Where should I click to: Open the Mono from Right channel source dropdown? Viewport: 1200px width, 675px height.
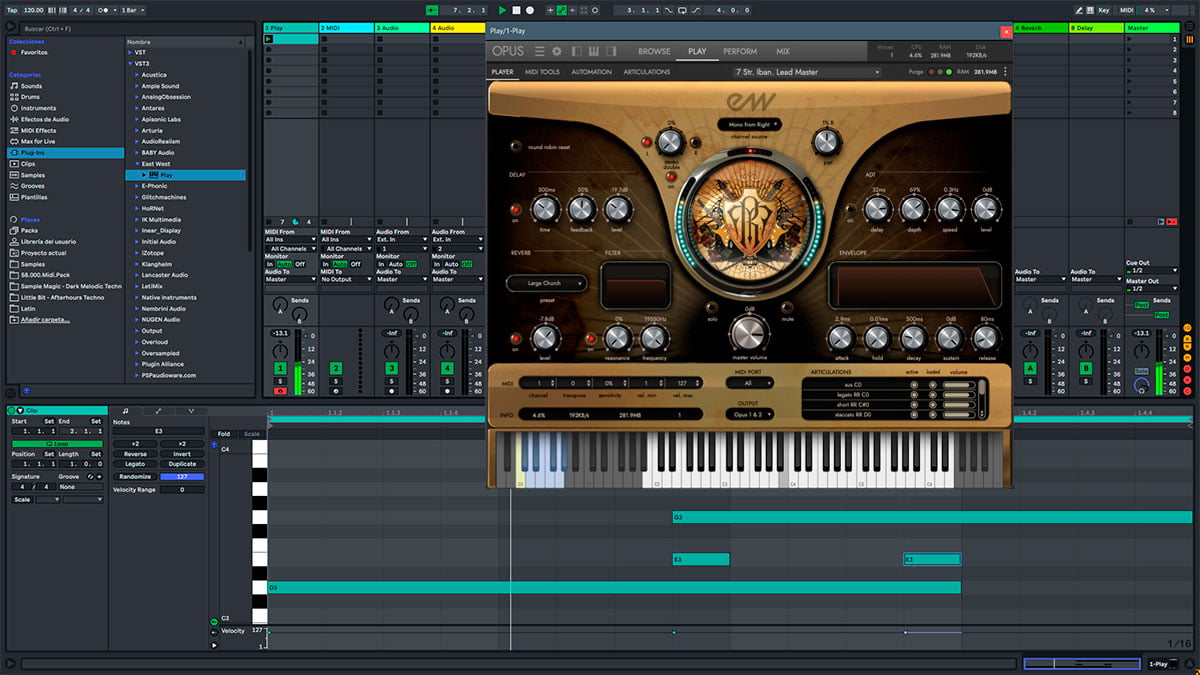[749, 125]
